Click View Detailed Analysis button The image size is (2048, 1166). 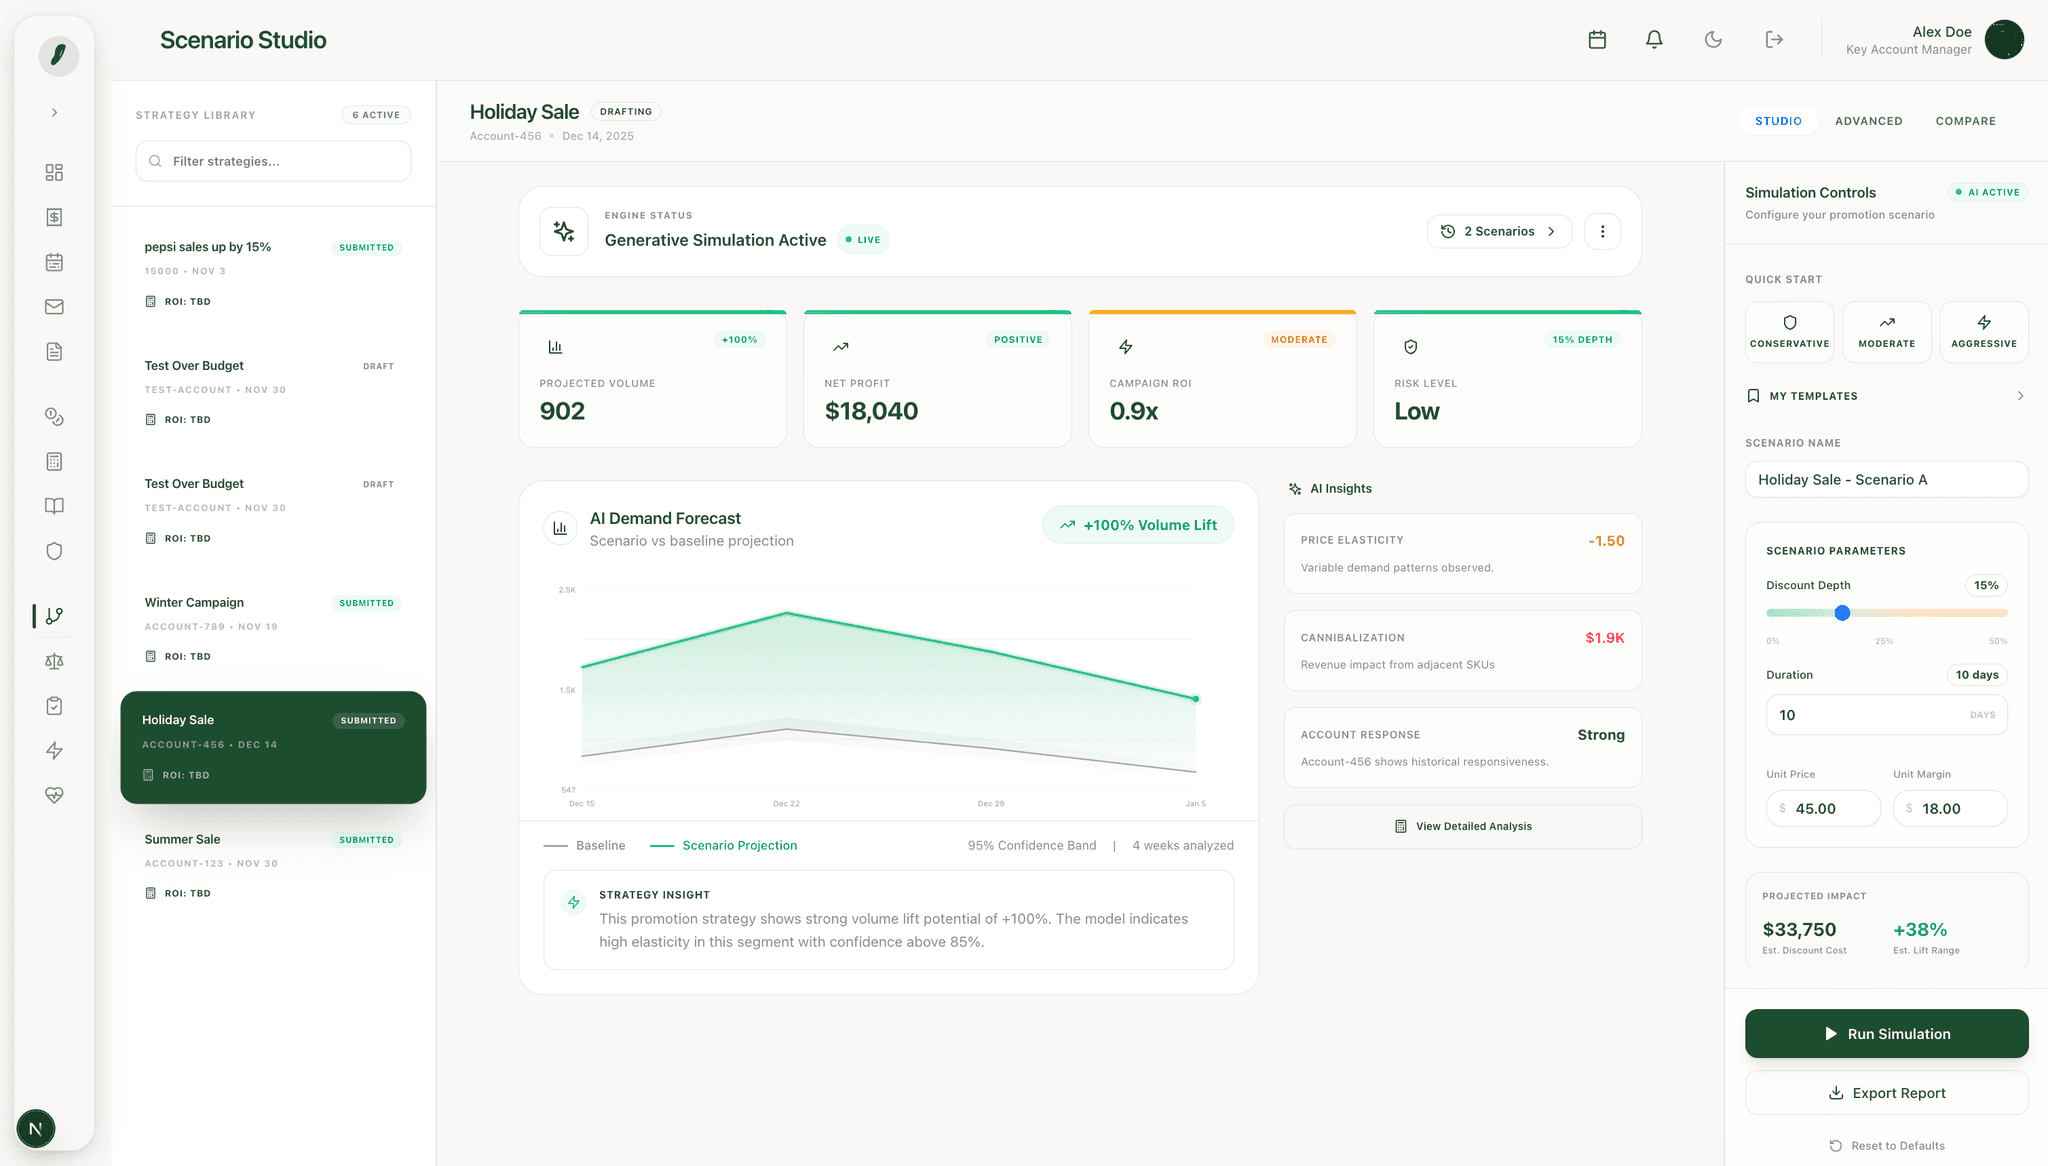(1462, 826)
